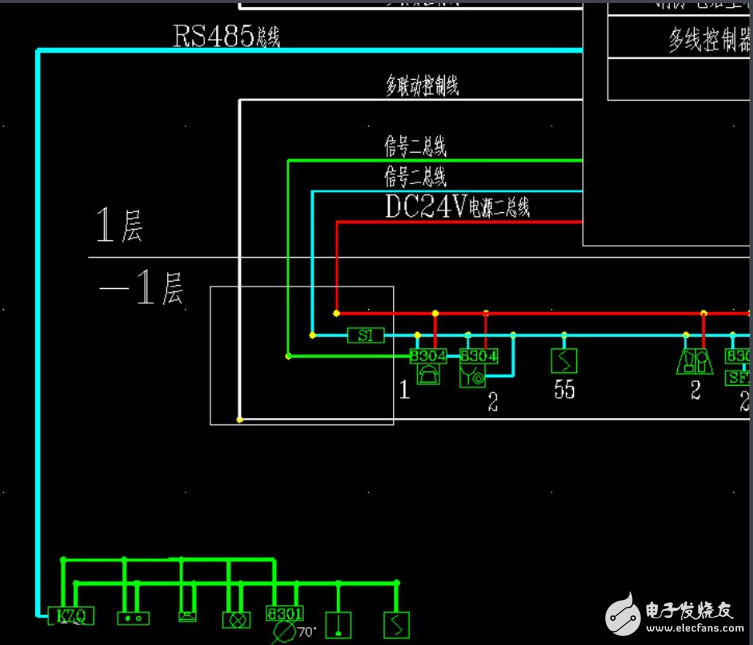Click the crossed-circle lamp symbol
The width and height of the screenshot is (753, 645).
[238, 618]
